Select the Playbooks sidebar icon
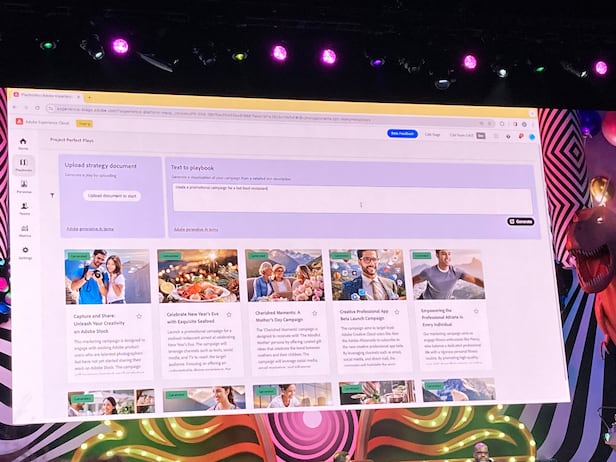Screen dimensions: 616x462 (x=23, y=164)
